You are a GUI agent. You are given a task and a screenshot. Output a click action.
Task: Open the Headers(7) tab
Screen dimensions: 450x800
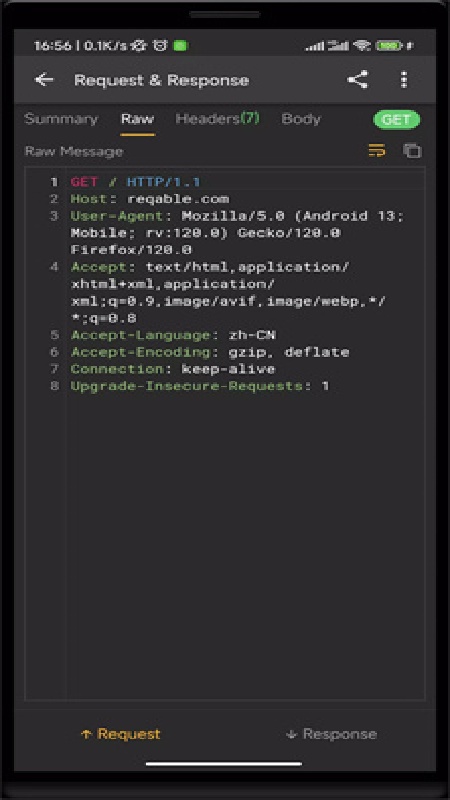[217, 119]
